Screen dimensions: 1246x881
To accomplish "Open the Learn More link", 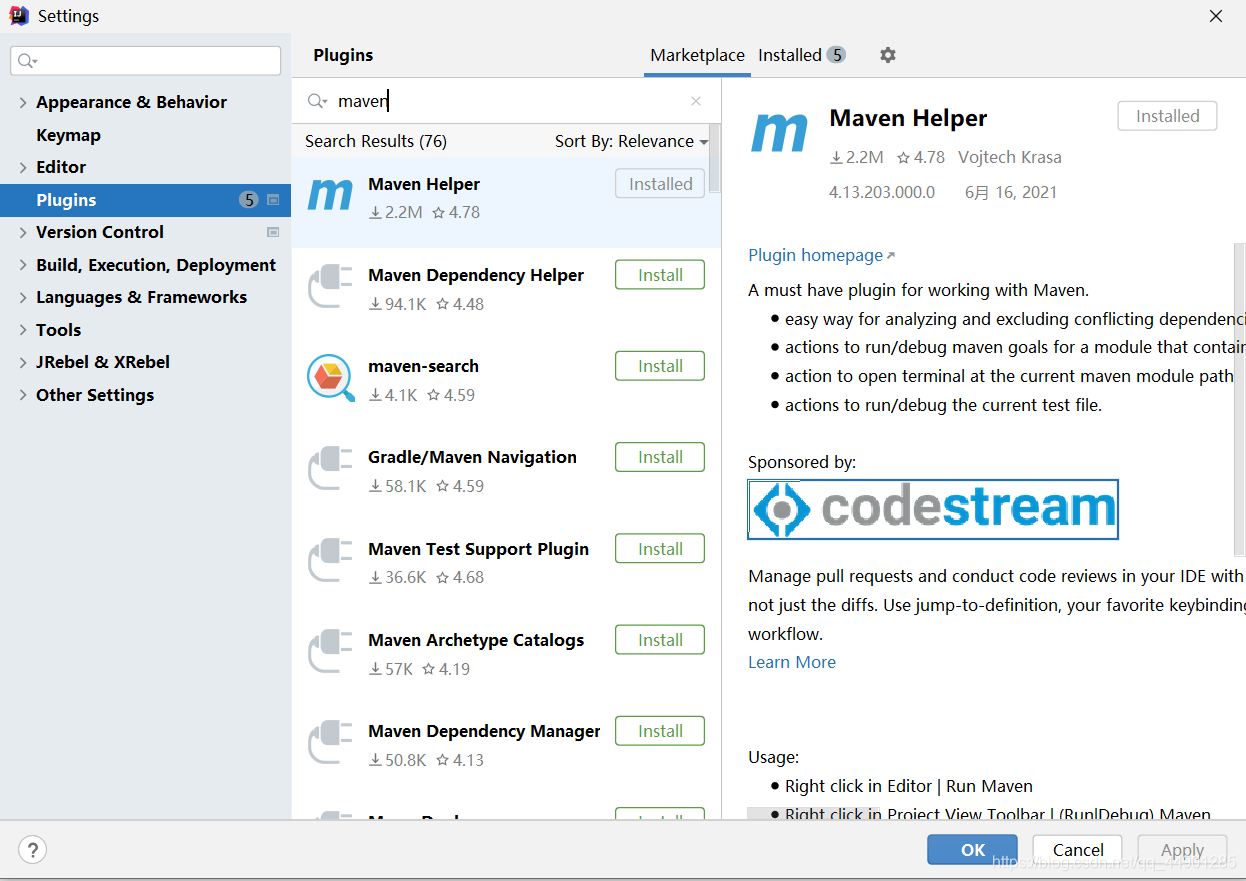I will (x=792, y=662).
